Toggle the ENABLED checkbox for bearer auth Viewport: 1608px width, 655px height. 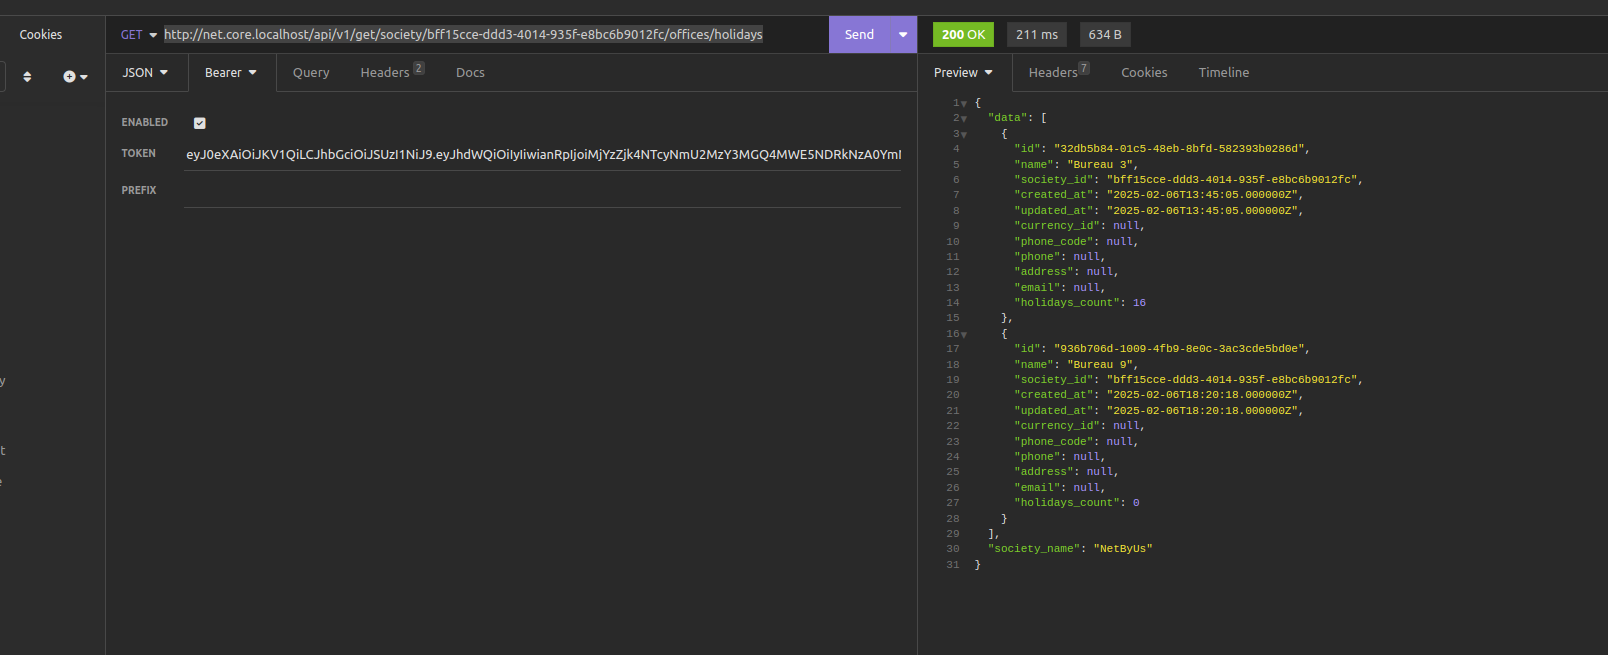click(200, 123)
